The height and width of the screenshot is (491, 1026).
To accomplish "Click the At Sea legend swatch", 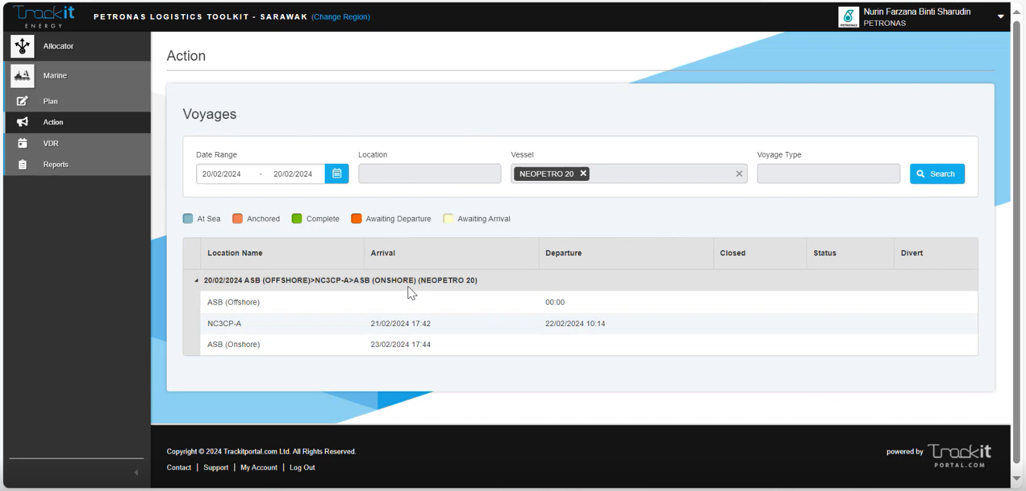I will tap(188, 219).
